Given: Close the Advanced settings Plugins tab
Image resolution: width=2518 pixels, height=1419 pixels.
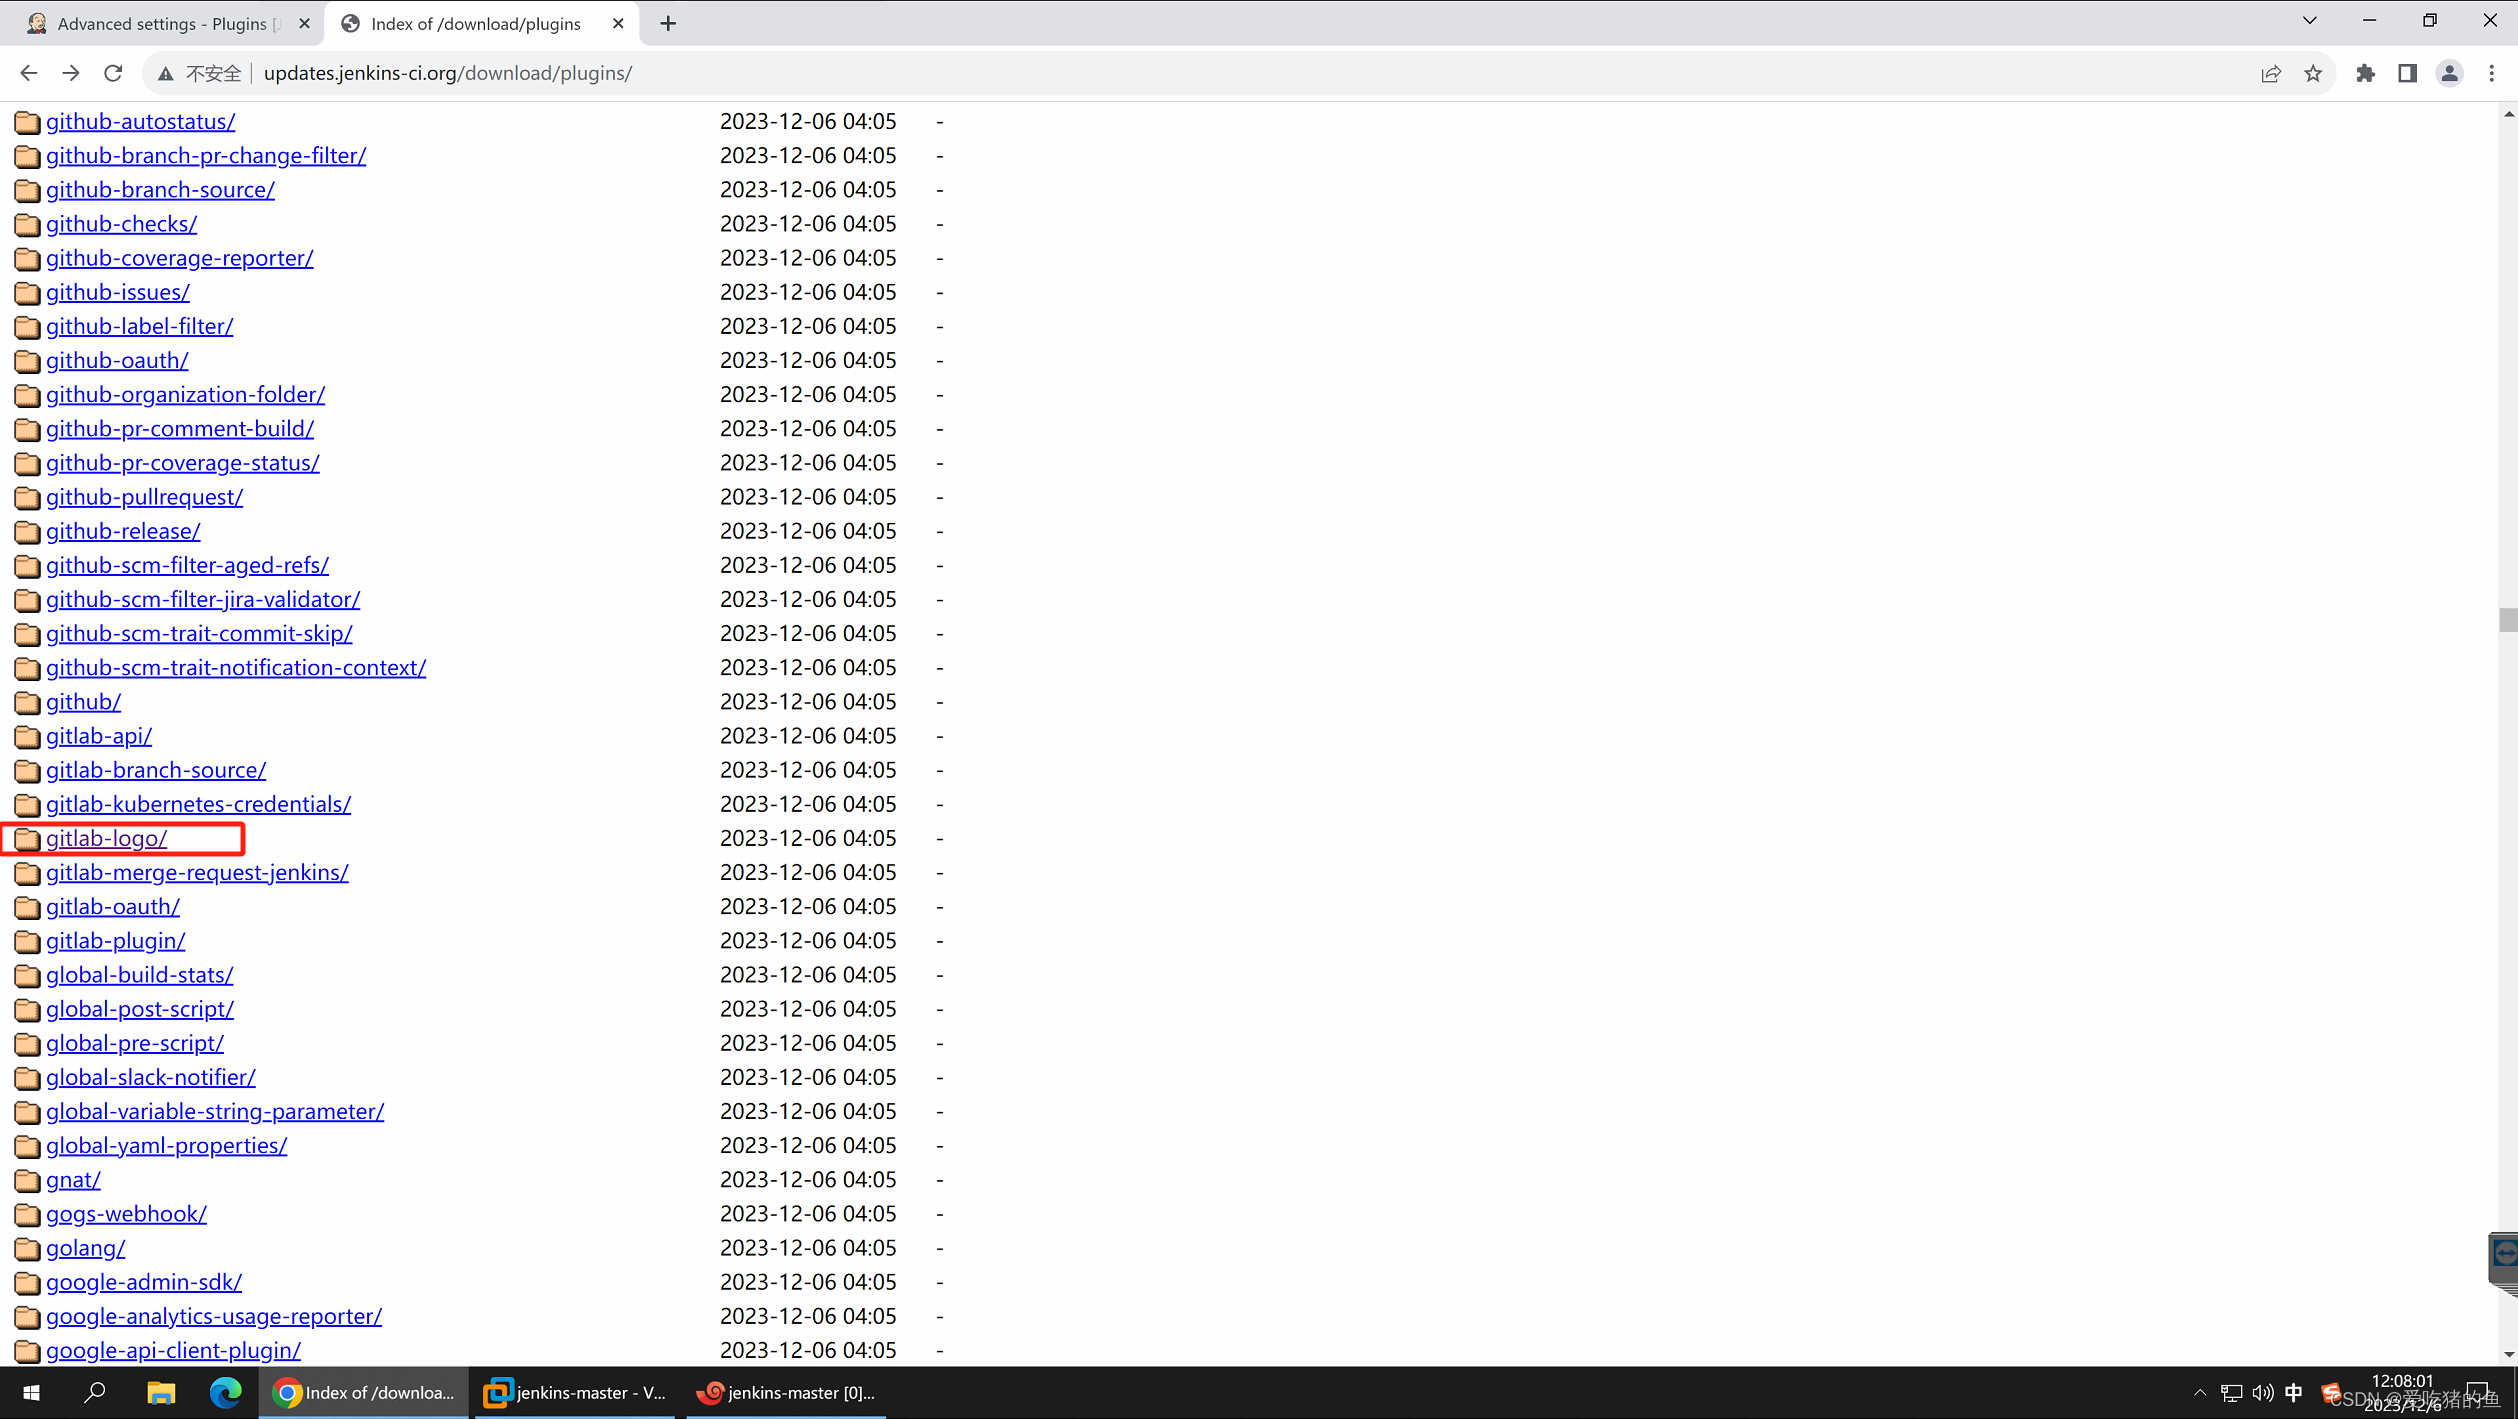Looking at the screenshot, I should coord(305,23).
